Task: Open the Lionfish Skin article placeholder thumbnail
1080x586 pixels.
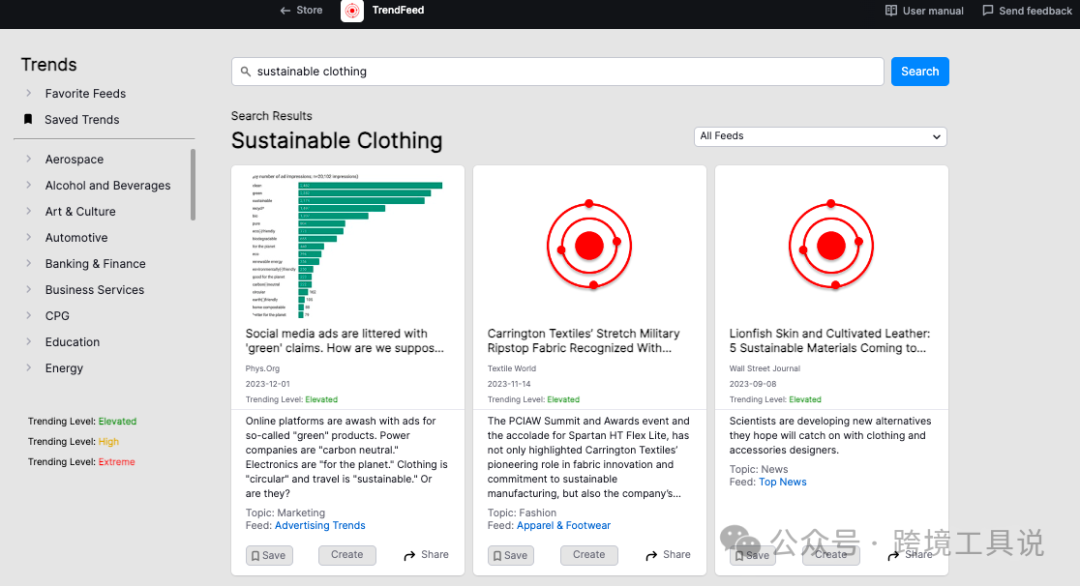Action: [831, 244]
